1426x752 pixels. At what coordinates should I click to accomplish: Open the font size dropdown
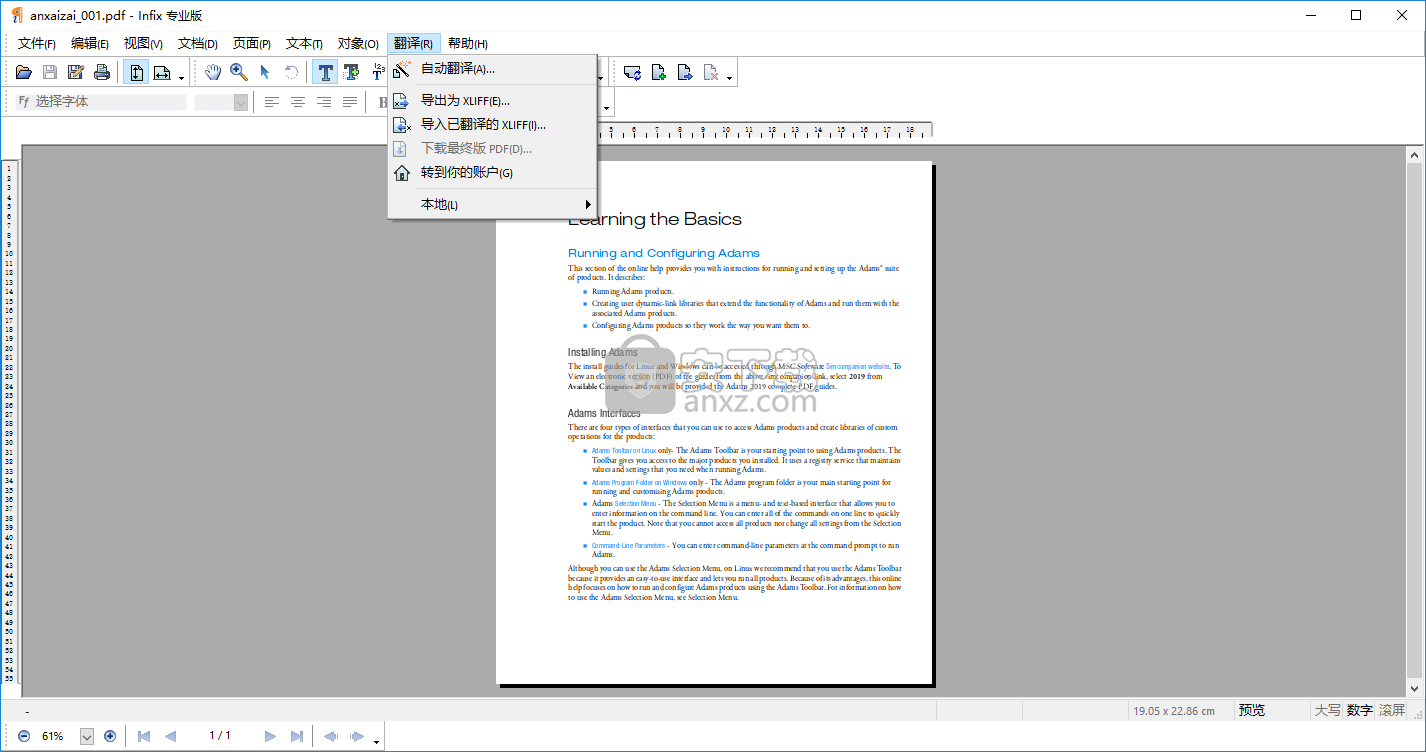coord(240,102)
